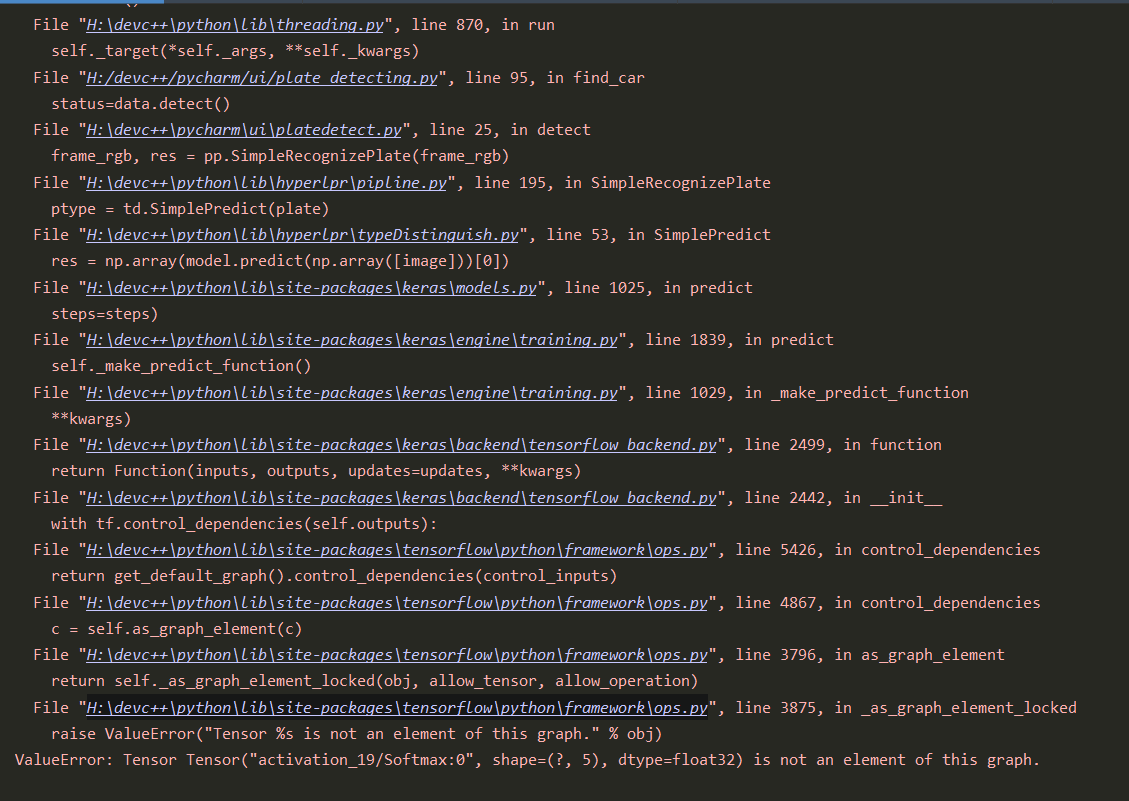Select the 'self._make_predict_function()' code line

(x=181, y=366)
